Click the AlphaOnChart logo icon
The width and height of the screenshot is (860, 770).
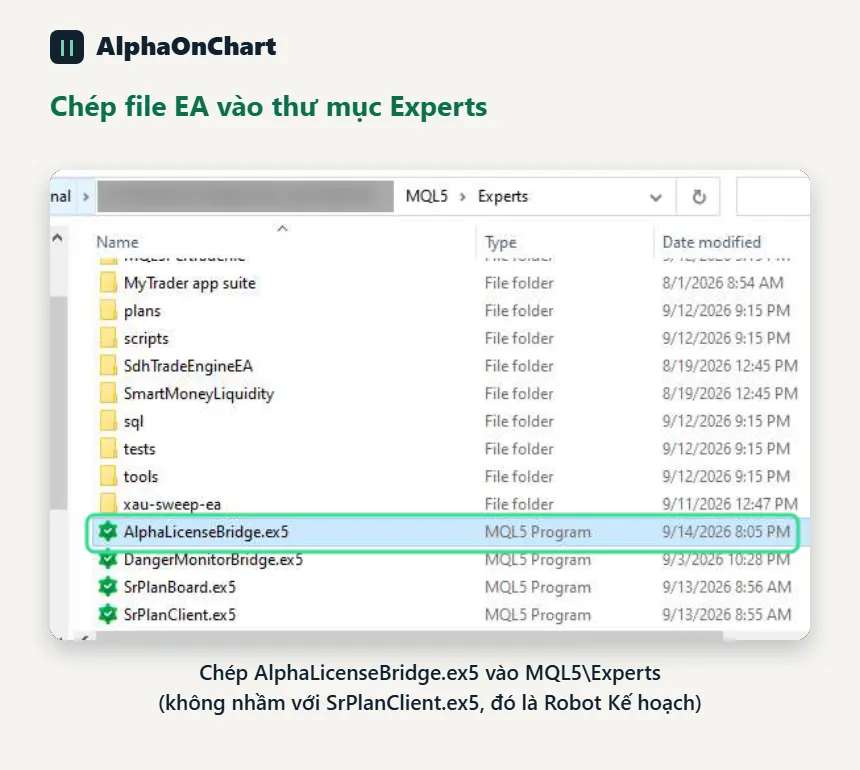67,47
